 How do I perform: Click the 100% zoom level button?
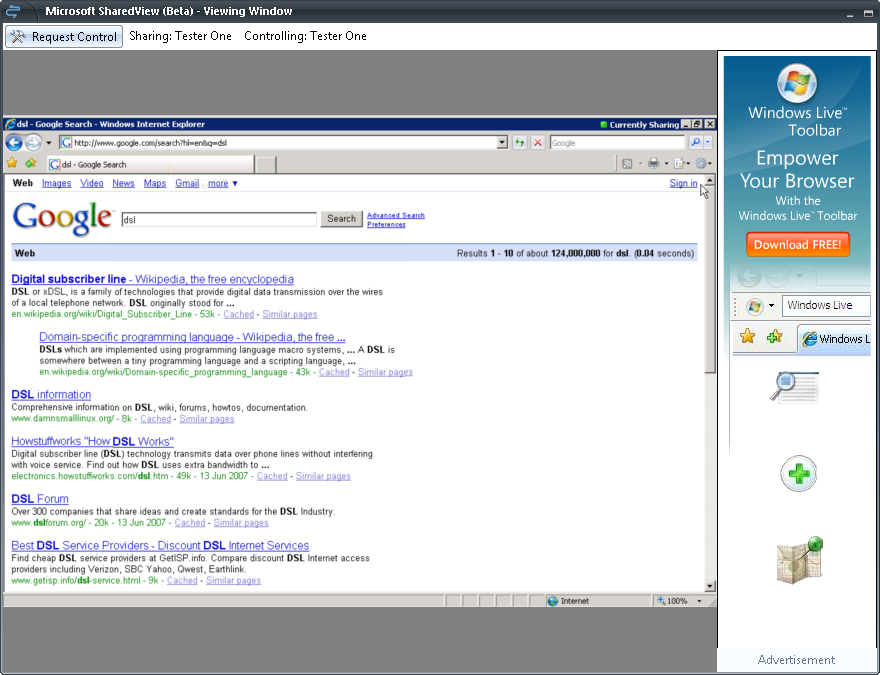pyautogui.click(x=673, y=601)
